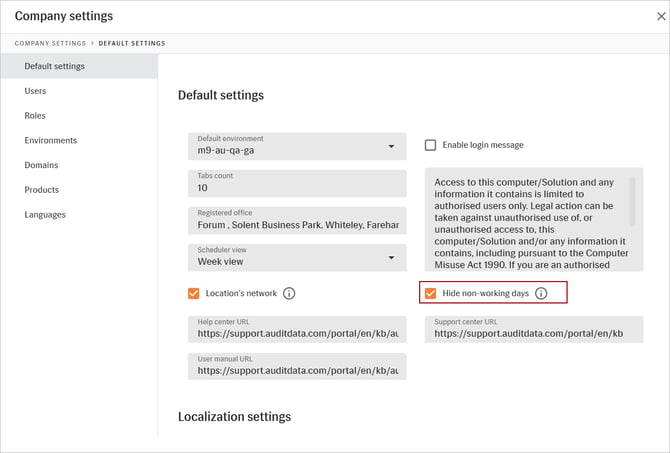Image resolution: width=670 pixels, height=453 pixels.
Task: Select Default settings in the sidebar
Action: (x=79, y=66)
